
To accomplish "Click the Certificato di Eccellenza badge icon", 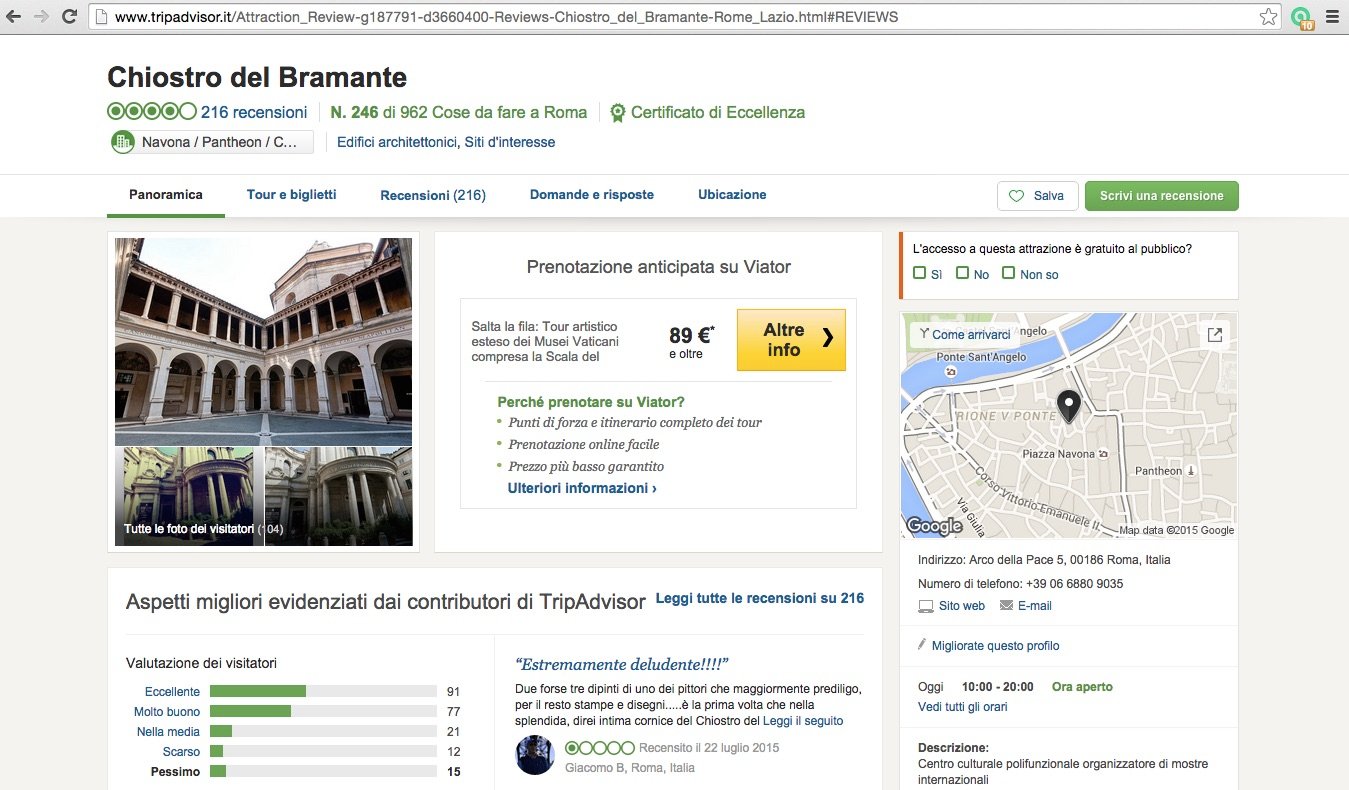I will 618,113.
